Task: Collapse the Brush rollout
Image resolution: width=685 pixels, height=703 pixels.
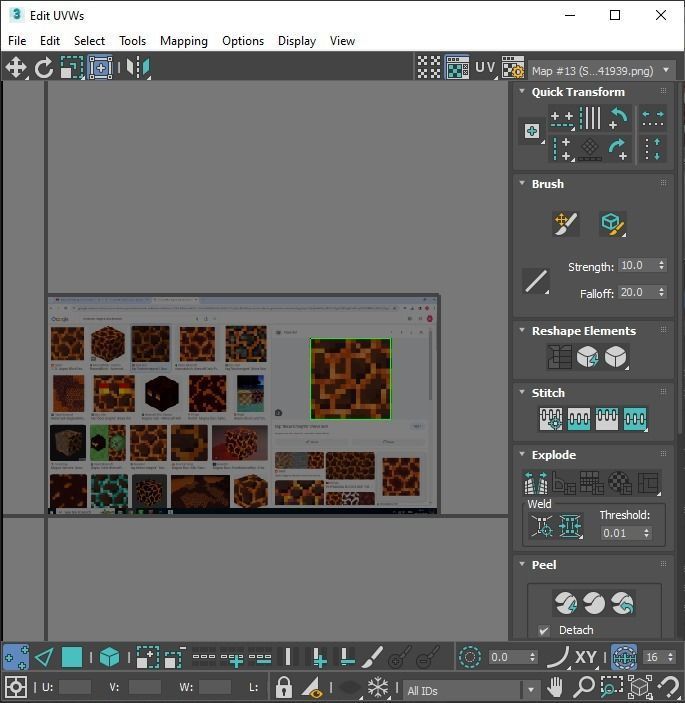Action: pyautogui.click(x=522, y=183)
